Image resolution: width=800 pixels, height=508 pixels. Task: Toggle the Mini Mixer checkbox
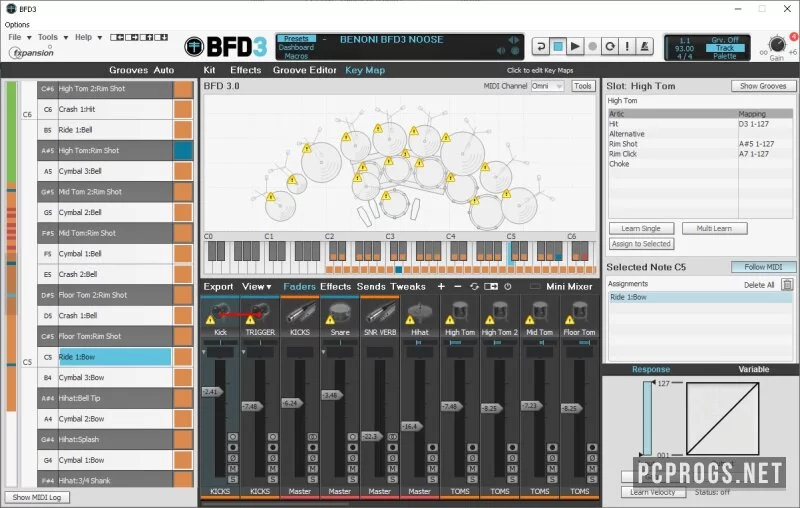pos(535,287)
